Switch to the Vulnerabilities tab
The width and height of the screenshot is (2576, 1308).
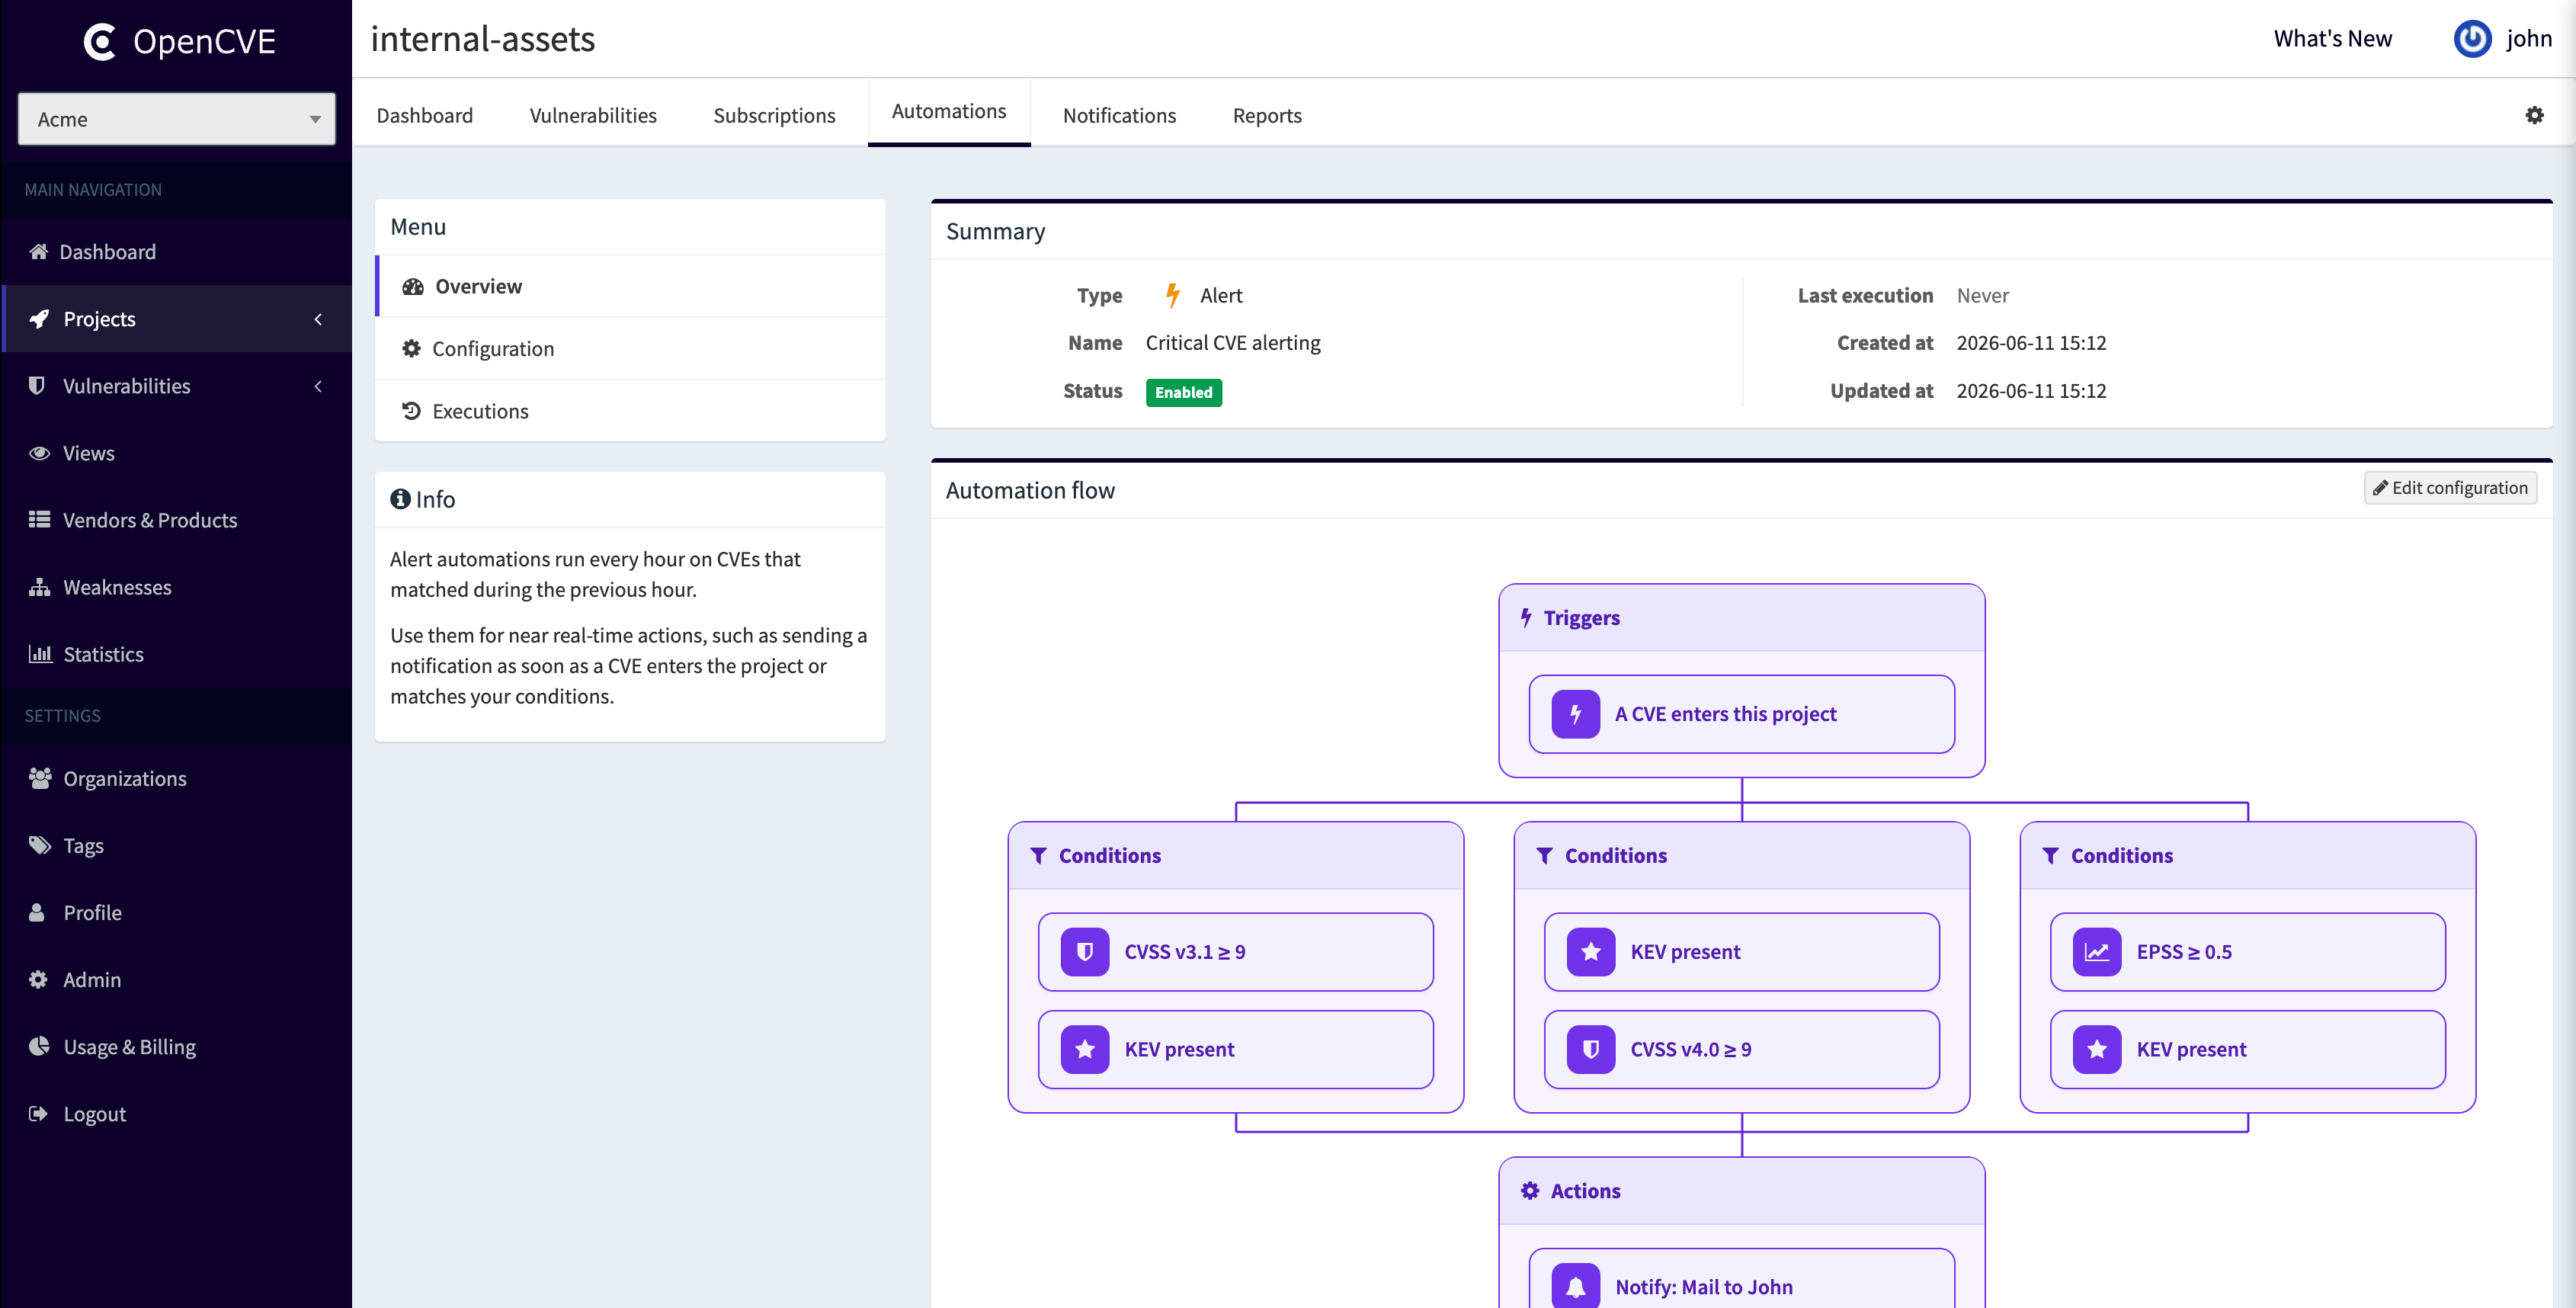click(593, 115)
